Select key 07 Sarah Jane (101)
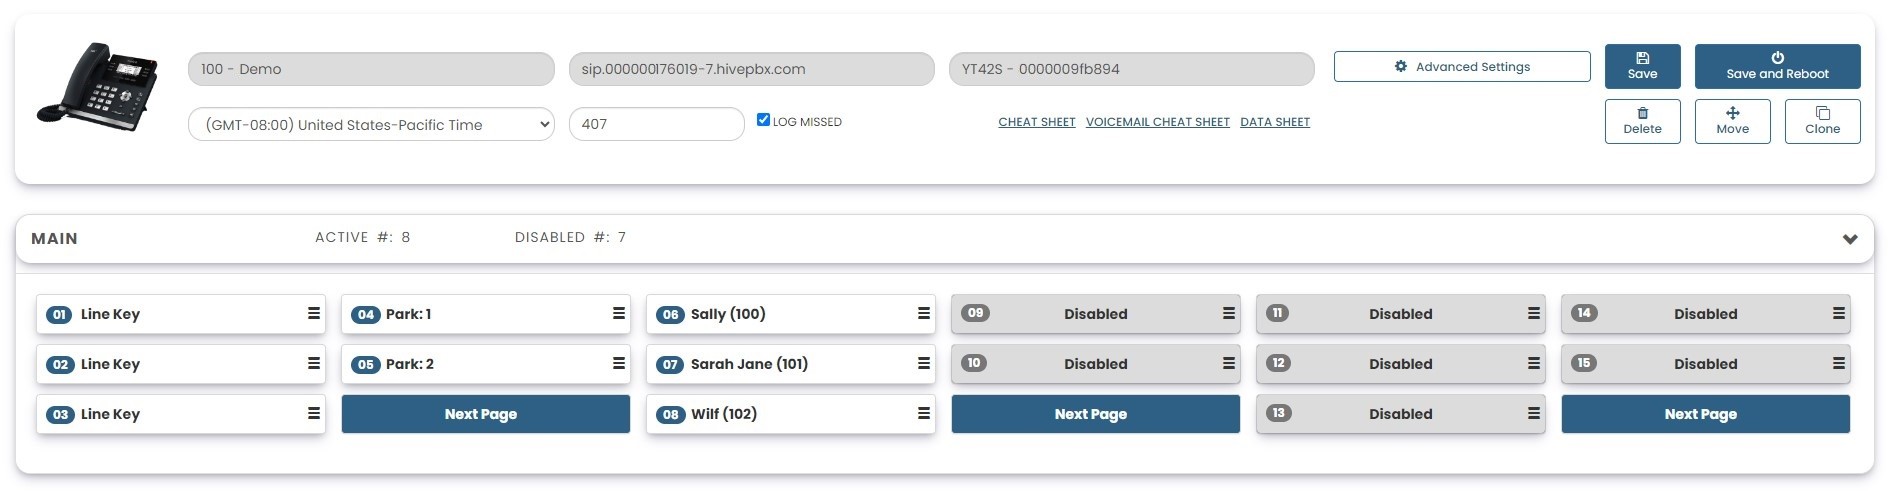The height and width of the screenshot is (491, 1897). (x=791, y=364)
